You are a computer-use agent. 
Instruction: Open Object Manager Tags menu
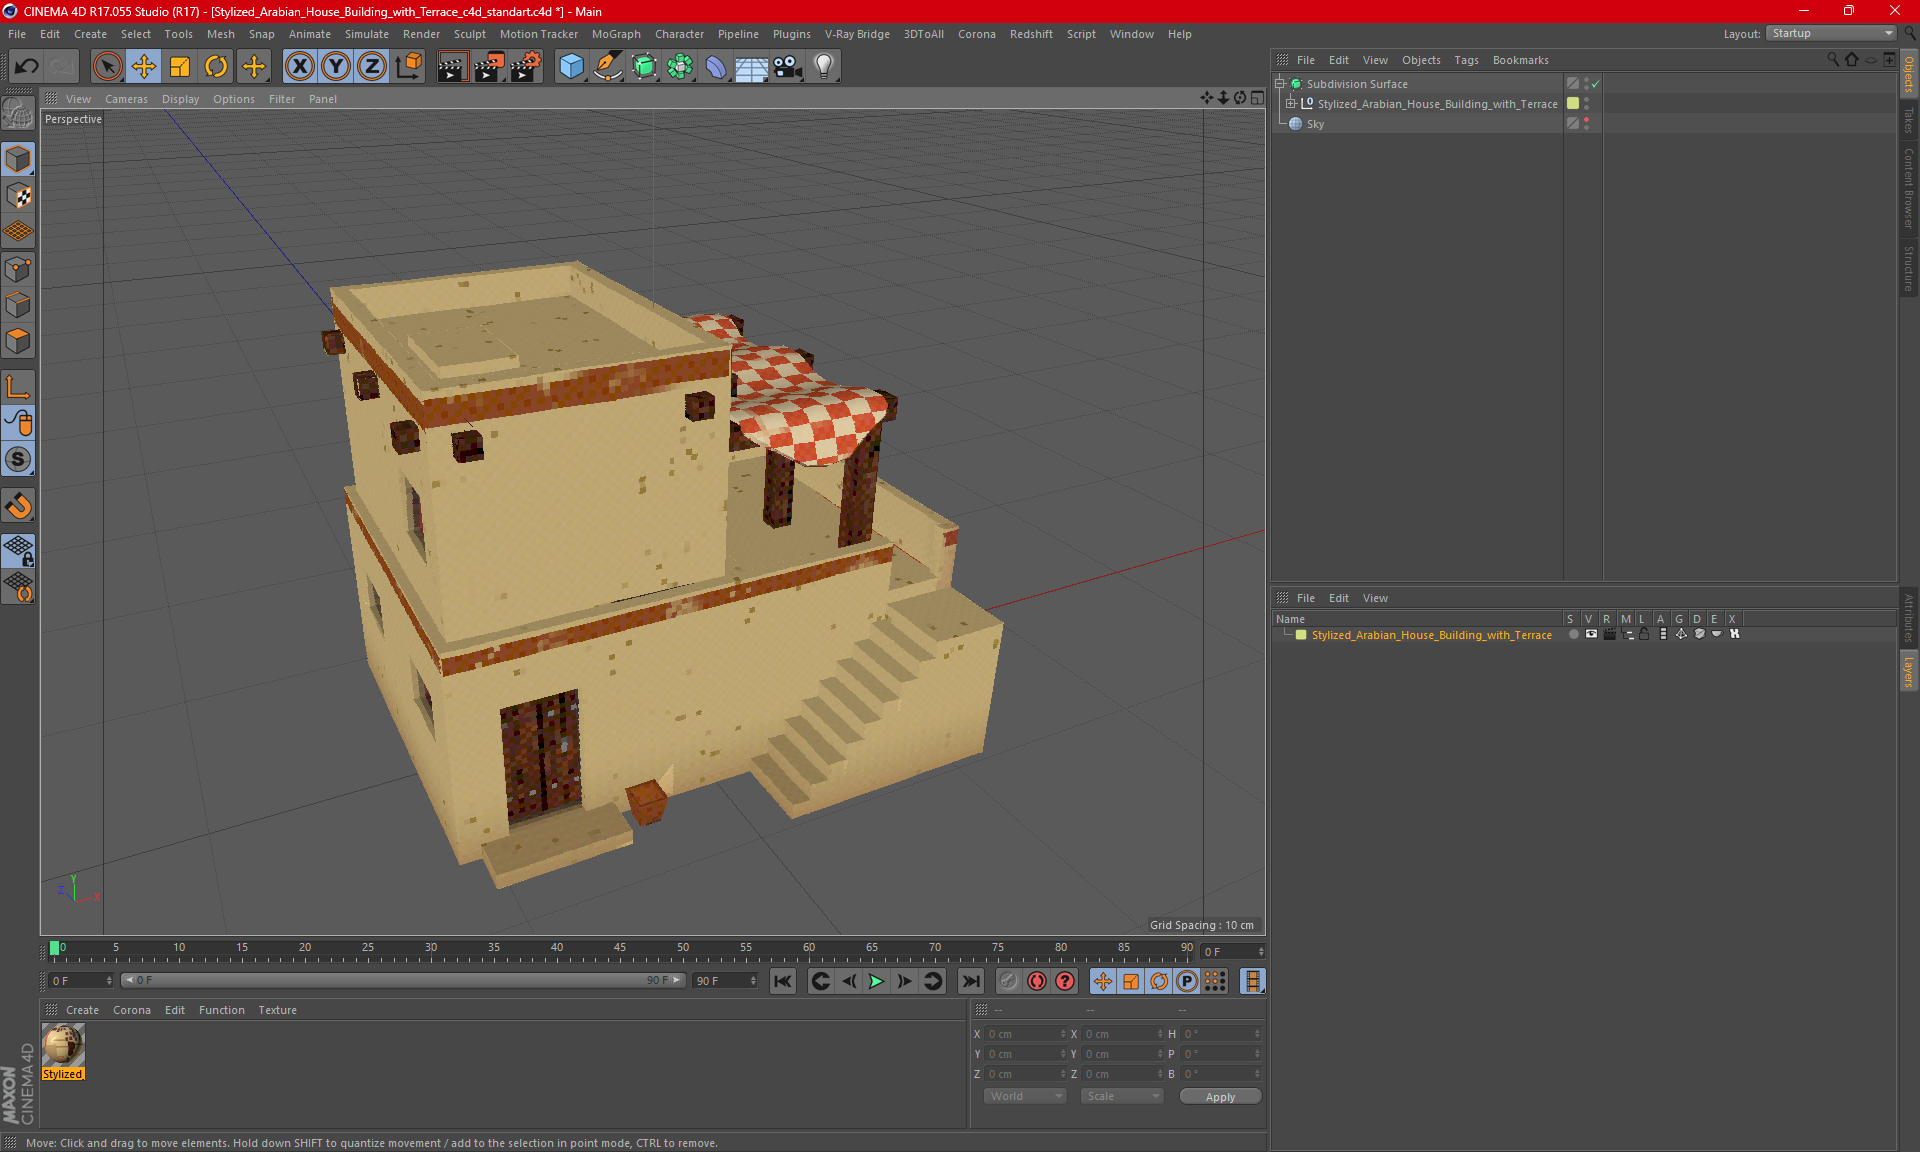(x=1466, y=60)
